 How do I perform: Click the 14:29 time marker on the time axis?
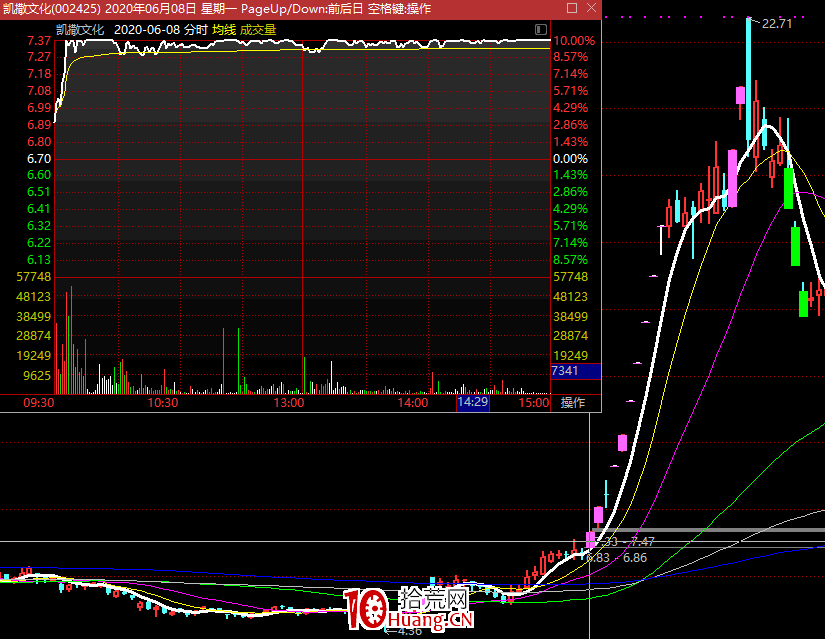(472, 403)
